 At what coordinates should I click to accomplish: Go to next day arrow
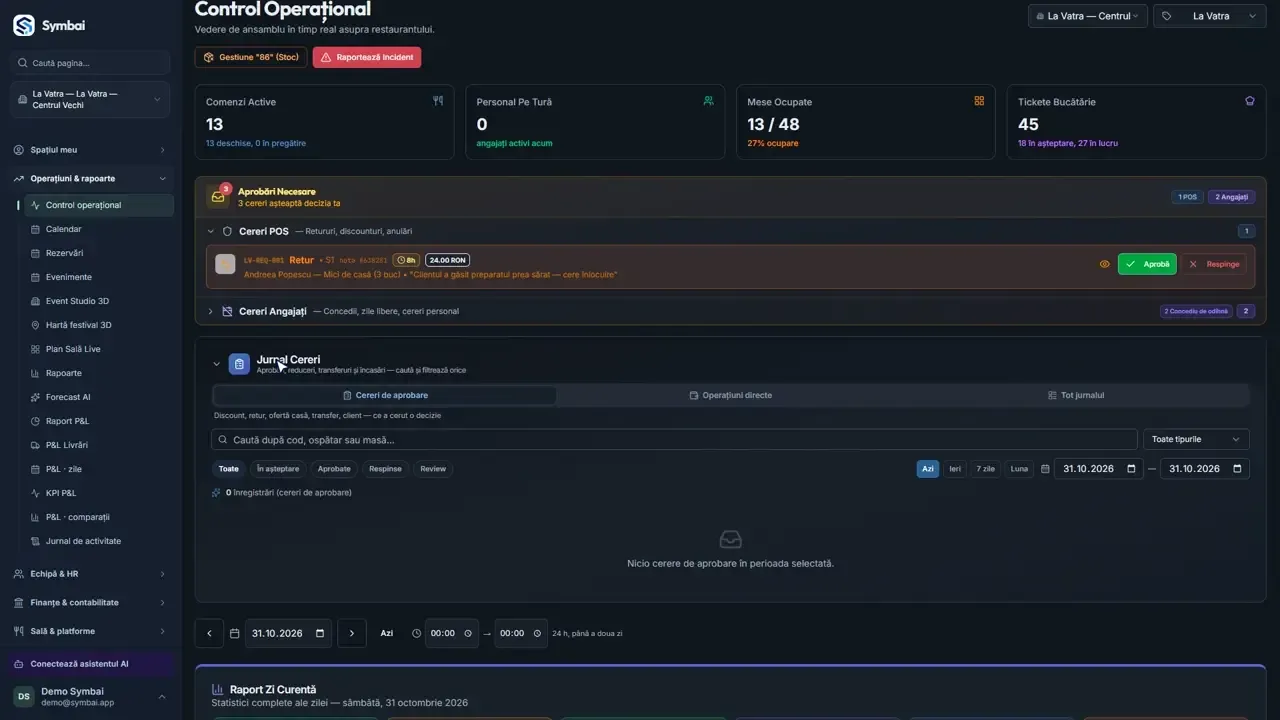tap(352, 633)
